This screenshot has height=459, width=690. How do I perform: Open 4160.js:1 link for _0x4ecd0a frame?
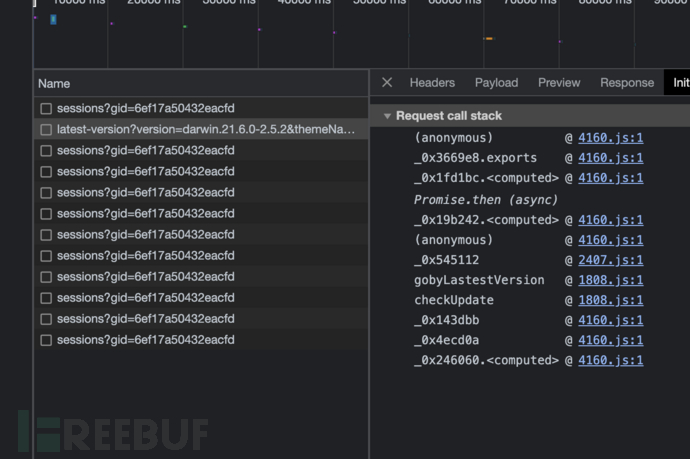(610, 340)
